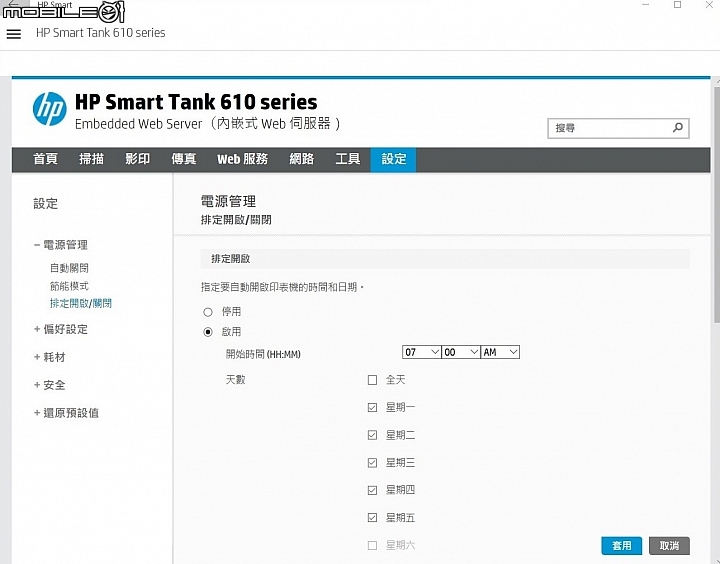This screenshot has width=720, height=564.
Task: Select the 停用 radio button
Action: click(x=208, y=312)
